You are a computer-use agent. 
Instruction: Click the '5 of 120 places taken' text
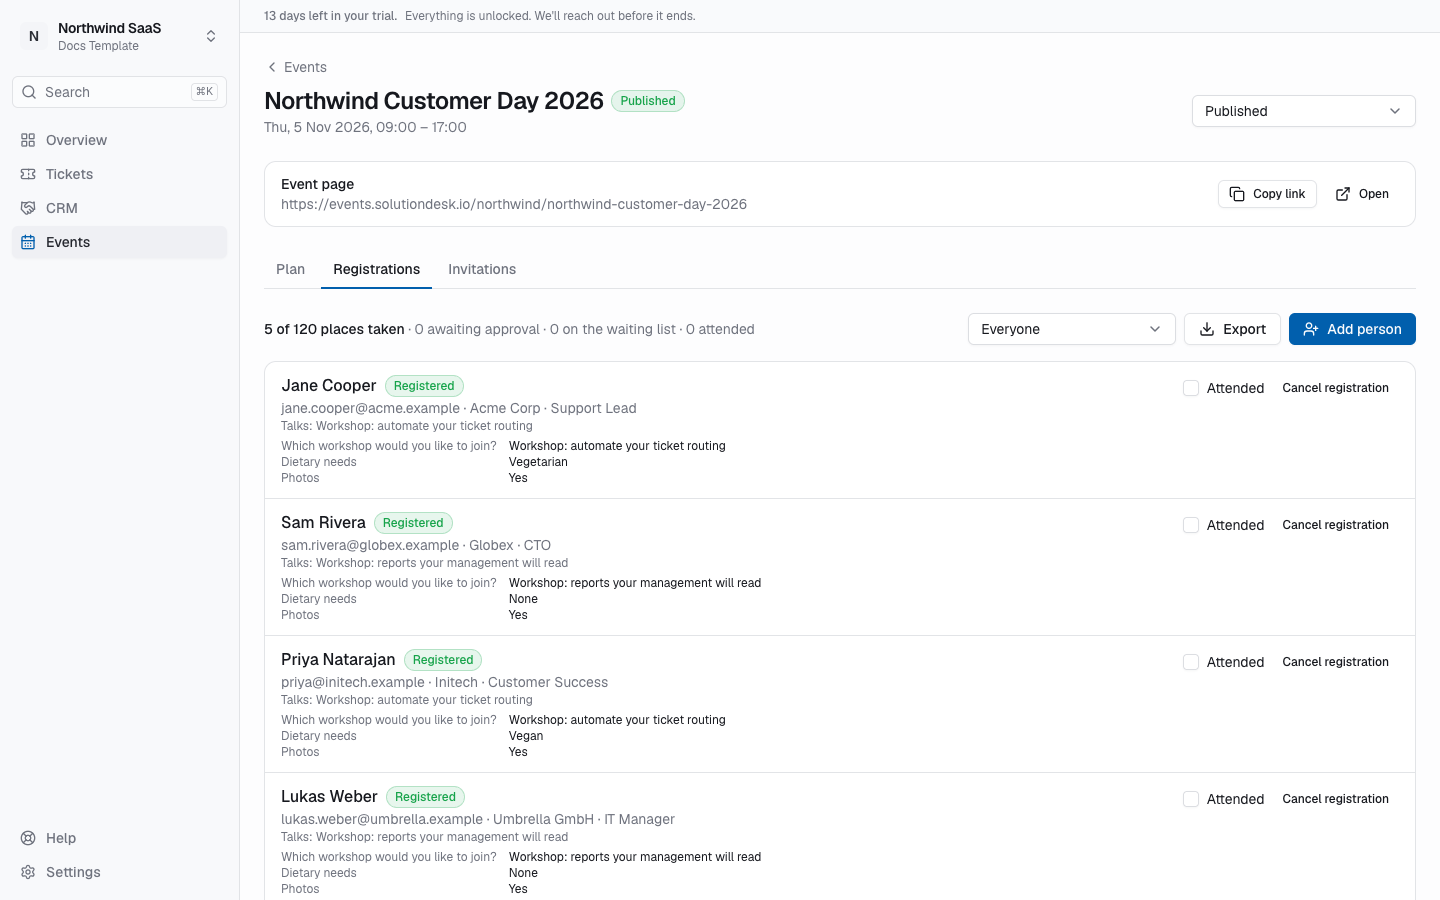click(334, 329)
